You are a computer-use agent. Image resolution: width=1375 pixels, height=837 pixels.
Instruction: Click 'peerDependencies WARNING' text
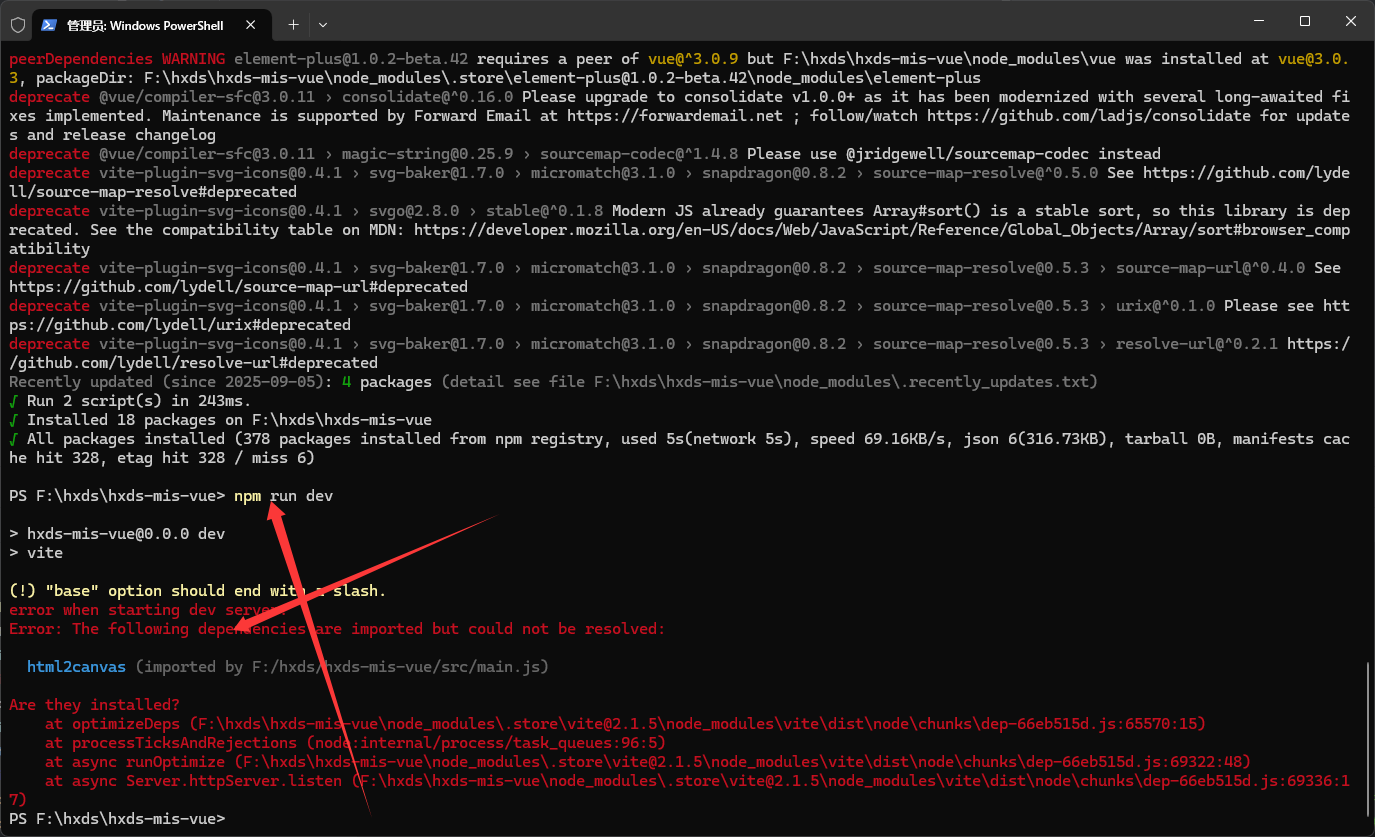pyautogui.click(x=117, y=59)
